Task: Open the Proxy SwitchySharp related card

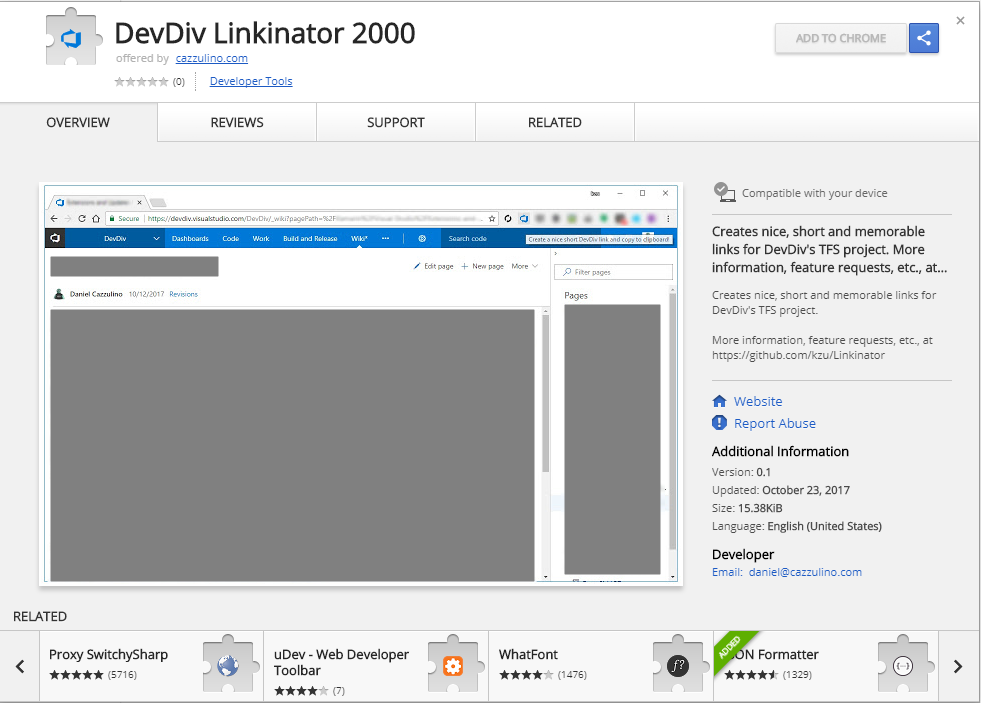Action: point(151,666)
